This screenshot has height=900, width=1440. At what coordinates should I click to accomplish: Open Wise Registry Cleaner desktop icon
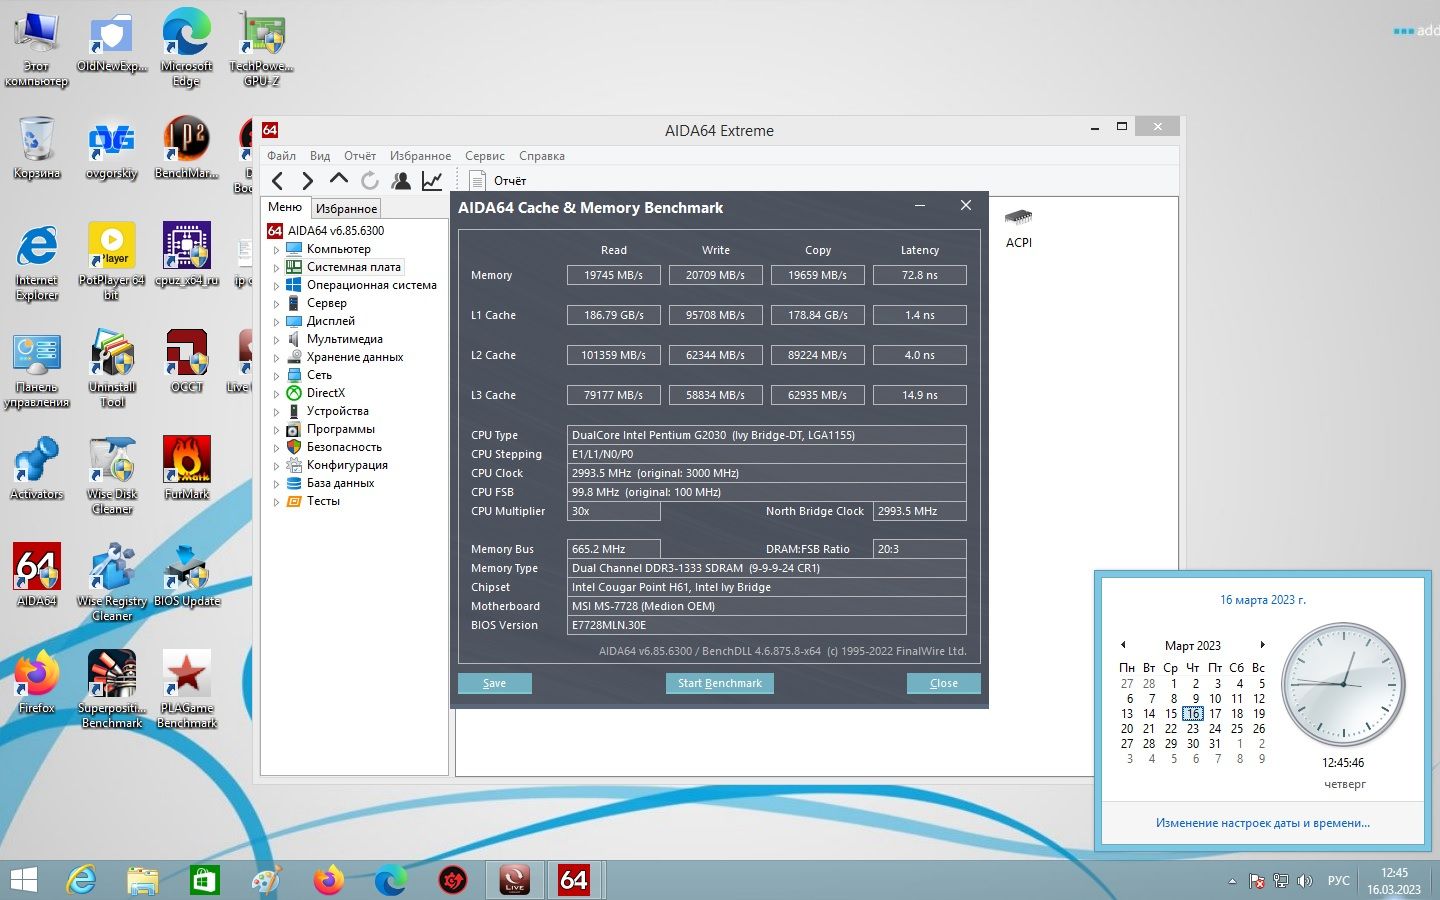(x=112, y=582)
